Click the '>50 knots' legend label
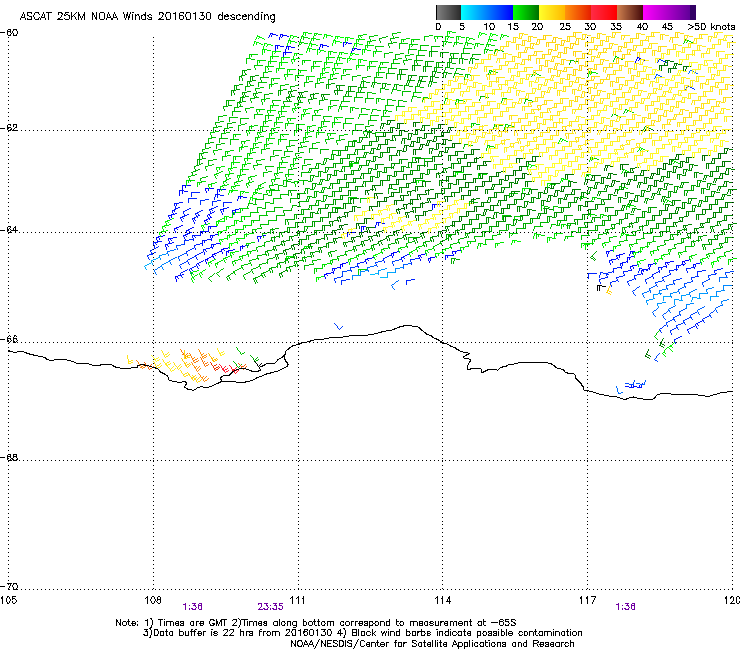Screen dimensions: 740x650 pyautogui.click(x=711, y=27)
